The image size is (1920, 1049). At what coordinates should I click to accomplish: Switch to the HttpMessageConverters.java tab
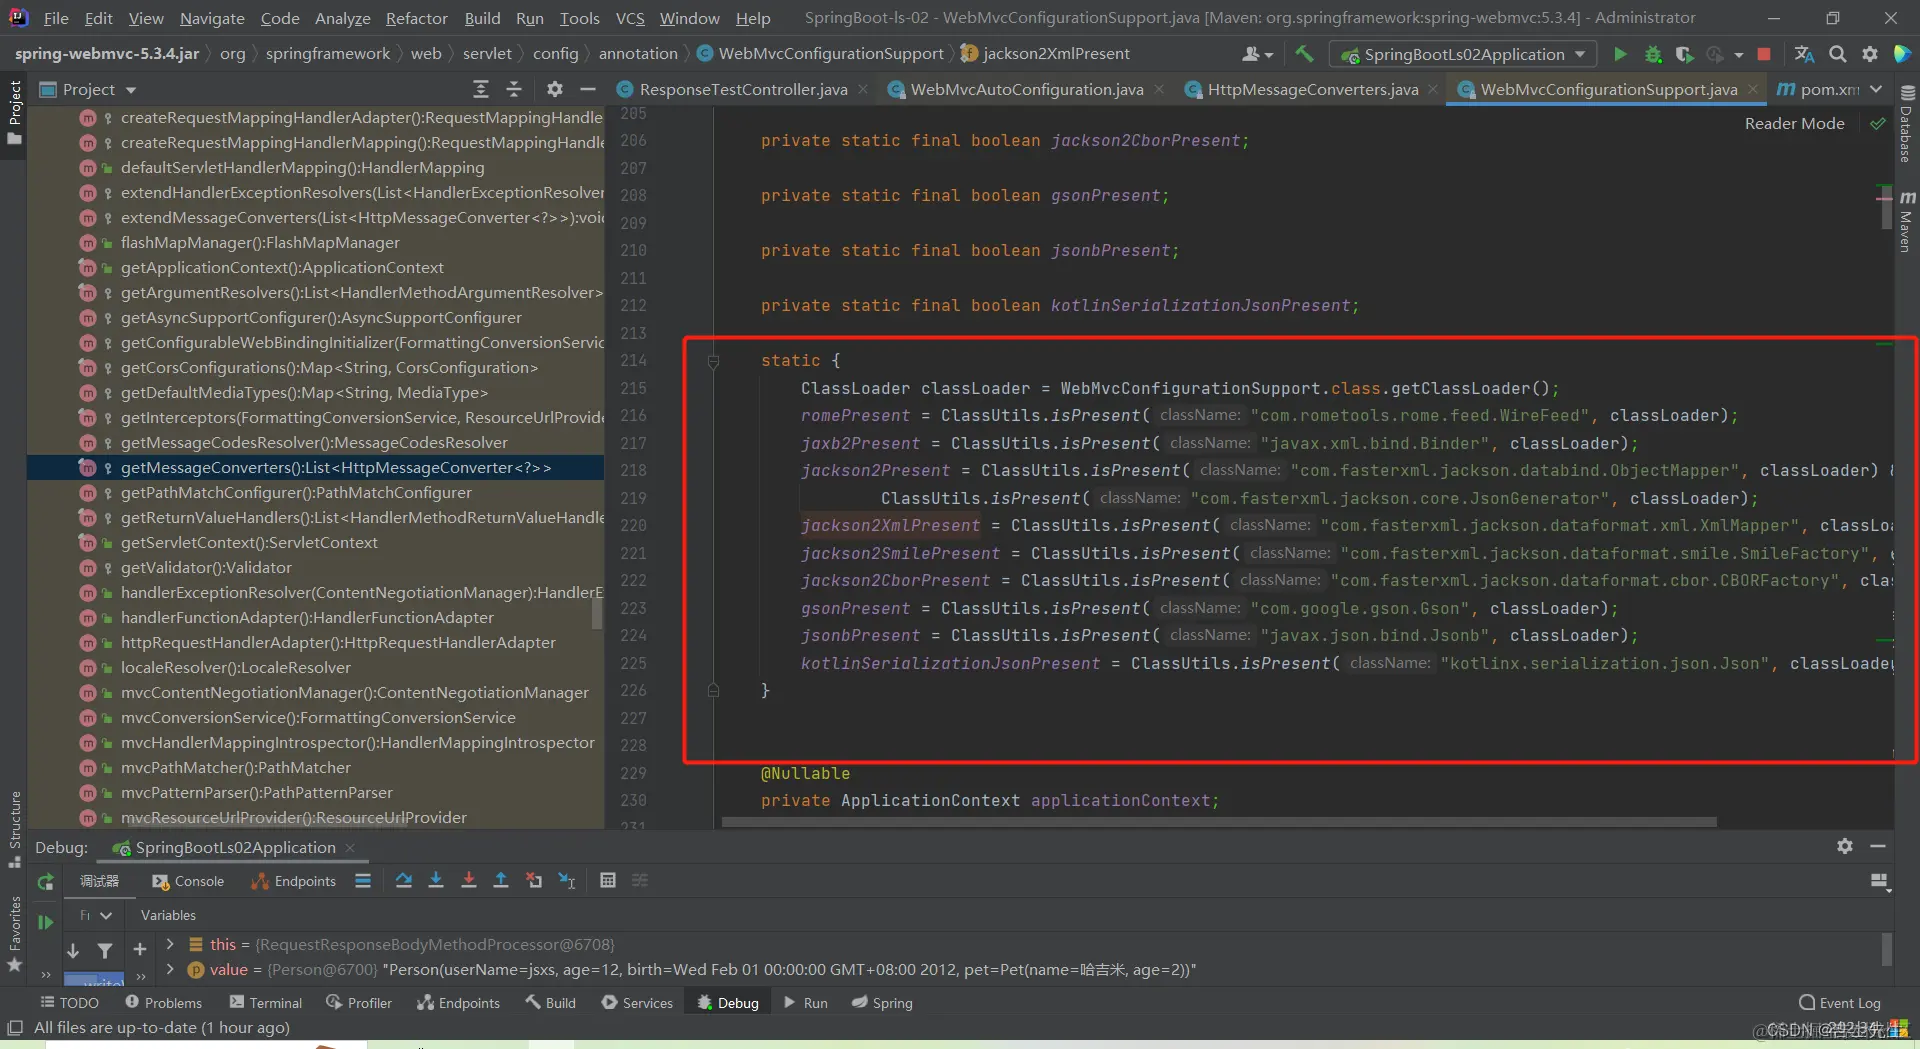(1312, 89)
